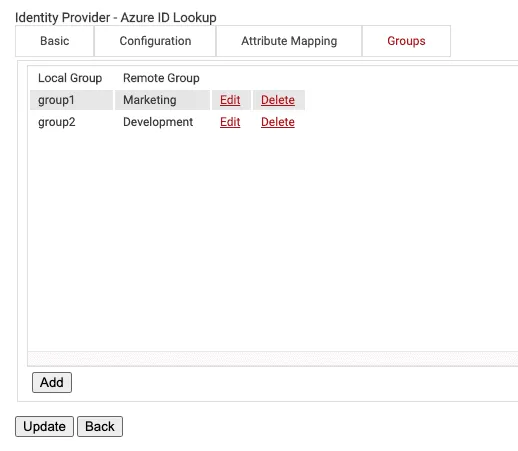Click the Add button
The width and height of the screenshot is (518, 451).
coord(52,382)
